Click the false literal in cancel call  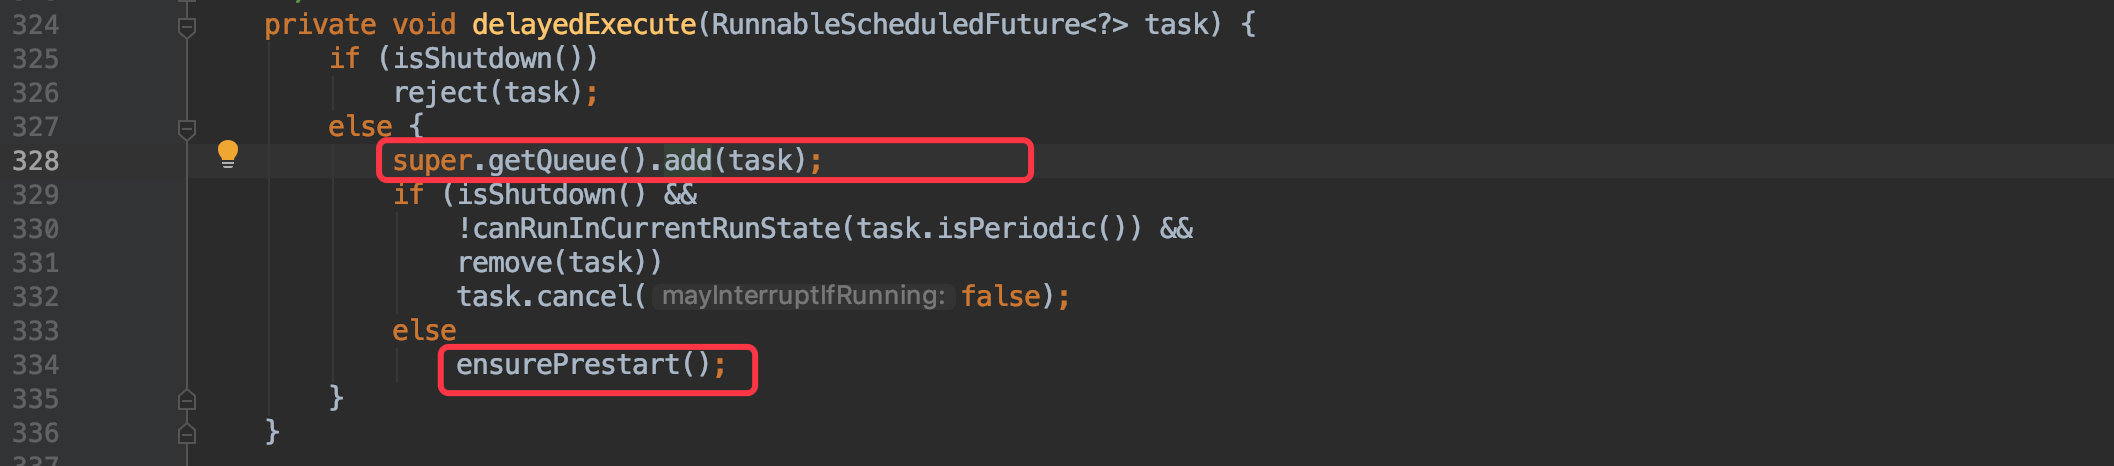[1001, 297]
